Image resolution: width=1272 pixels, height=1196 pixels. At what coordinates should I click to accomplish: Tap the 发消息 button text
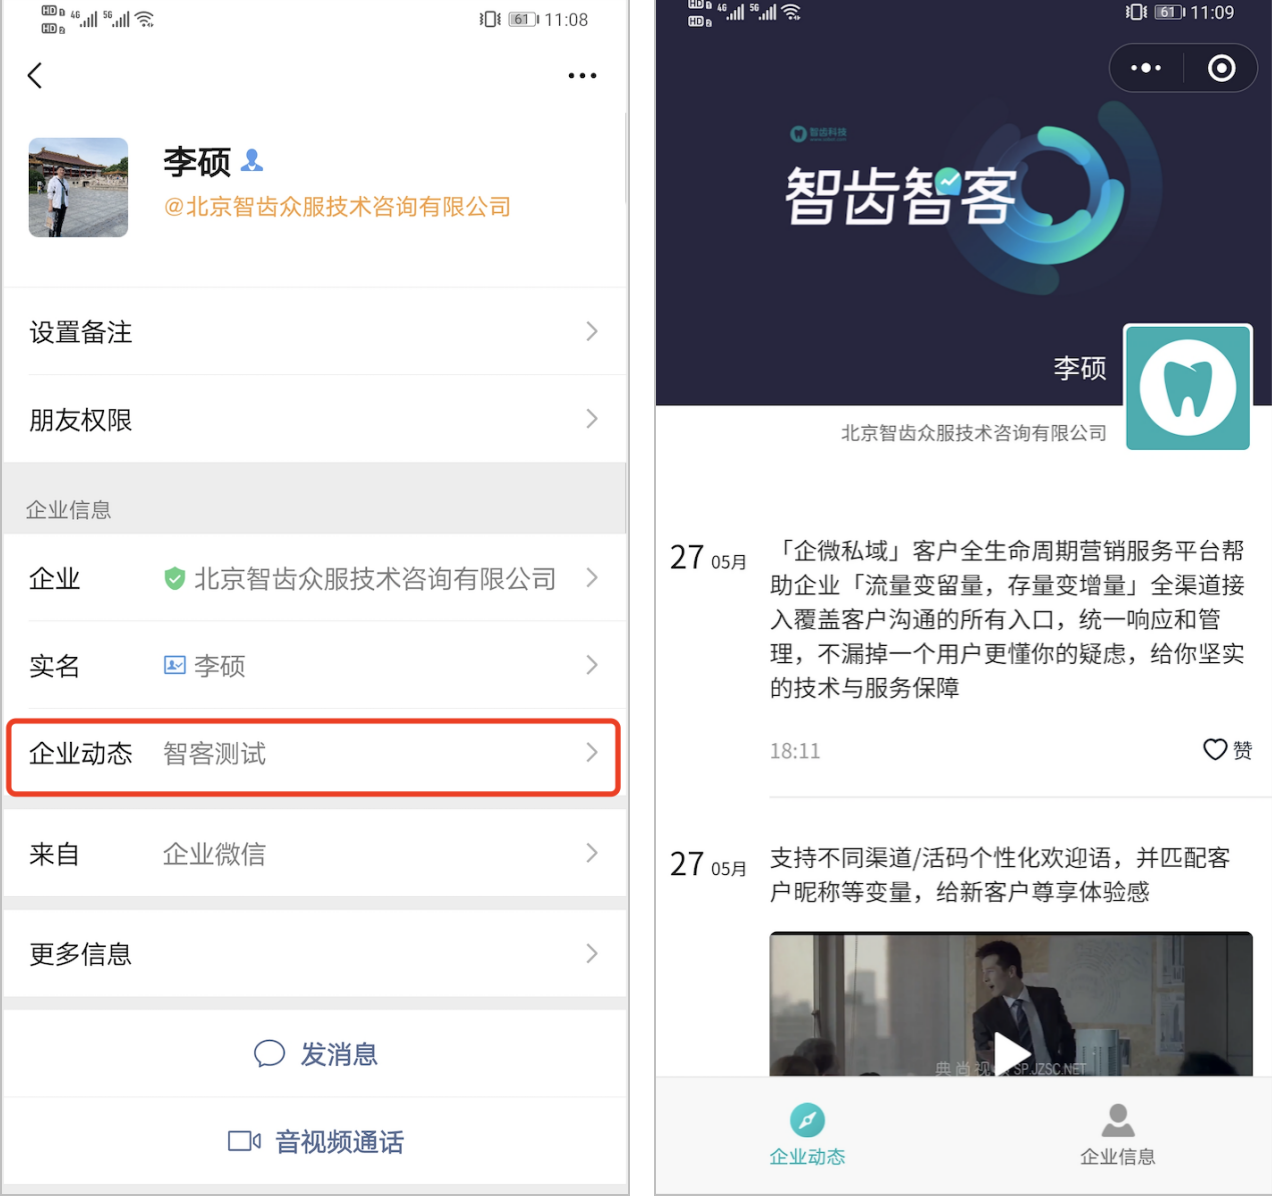point(339,1054)
